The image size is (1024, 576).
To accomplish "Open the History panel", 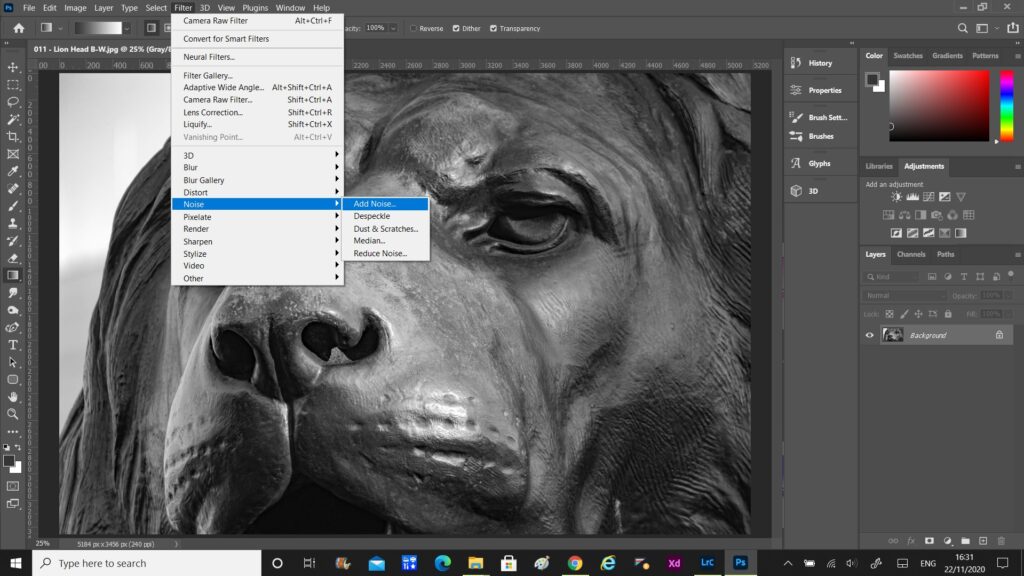I will [x=820, y=62].
